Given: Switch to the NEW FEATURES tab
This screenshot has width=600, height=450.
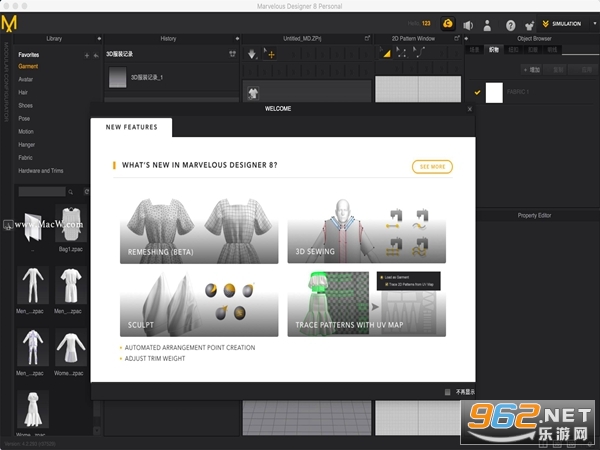Looking at the screenshot, I should pyautogui.click(x=131, y=127).
